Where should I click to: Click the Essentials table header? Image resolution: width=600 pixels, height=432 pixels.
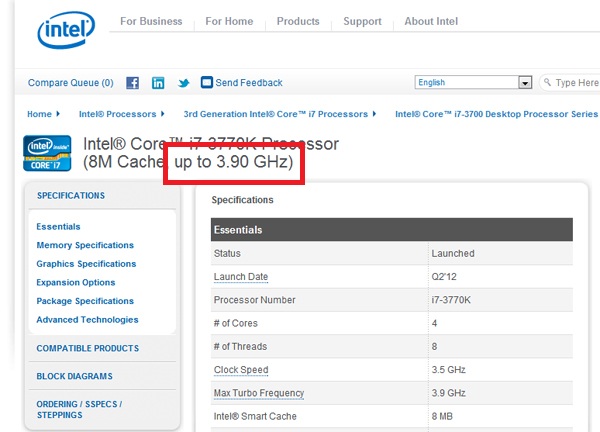coord(392,230)
